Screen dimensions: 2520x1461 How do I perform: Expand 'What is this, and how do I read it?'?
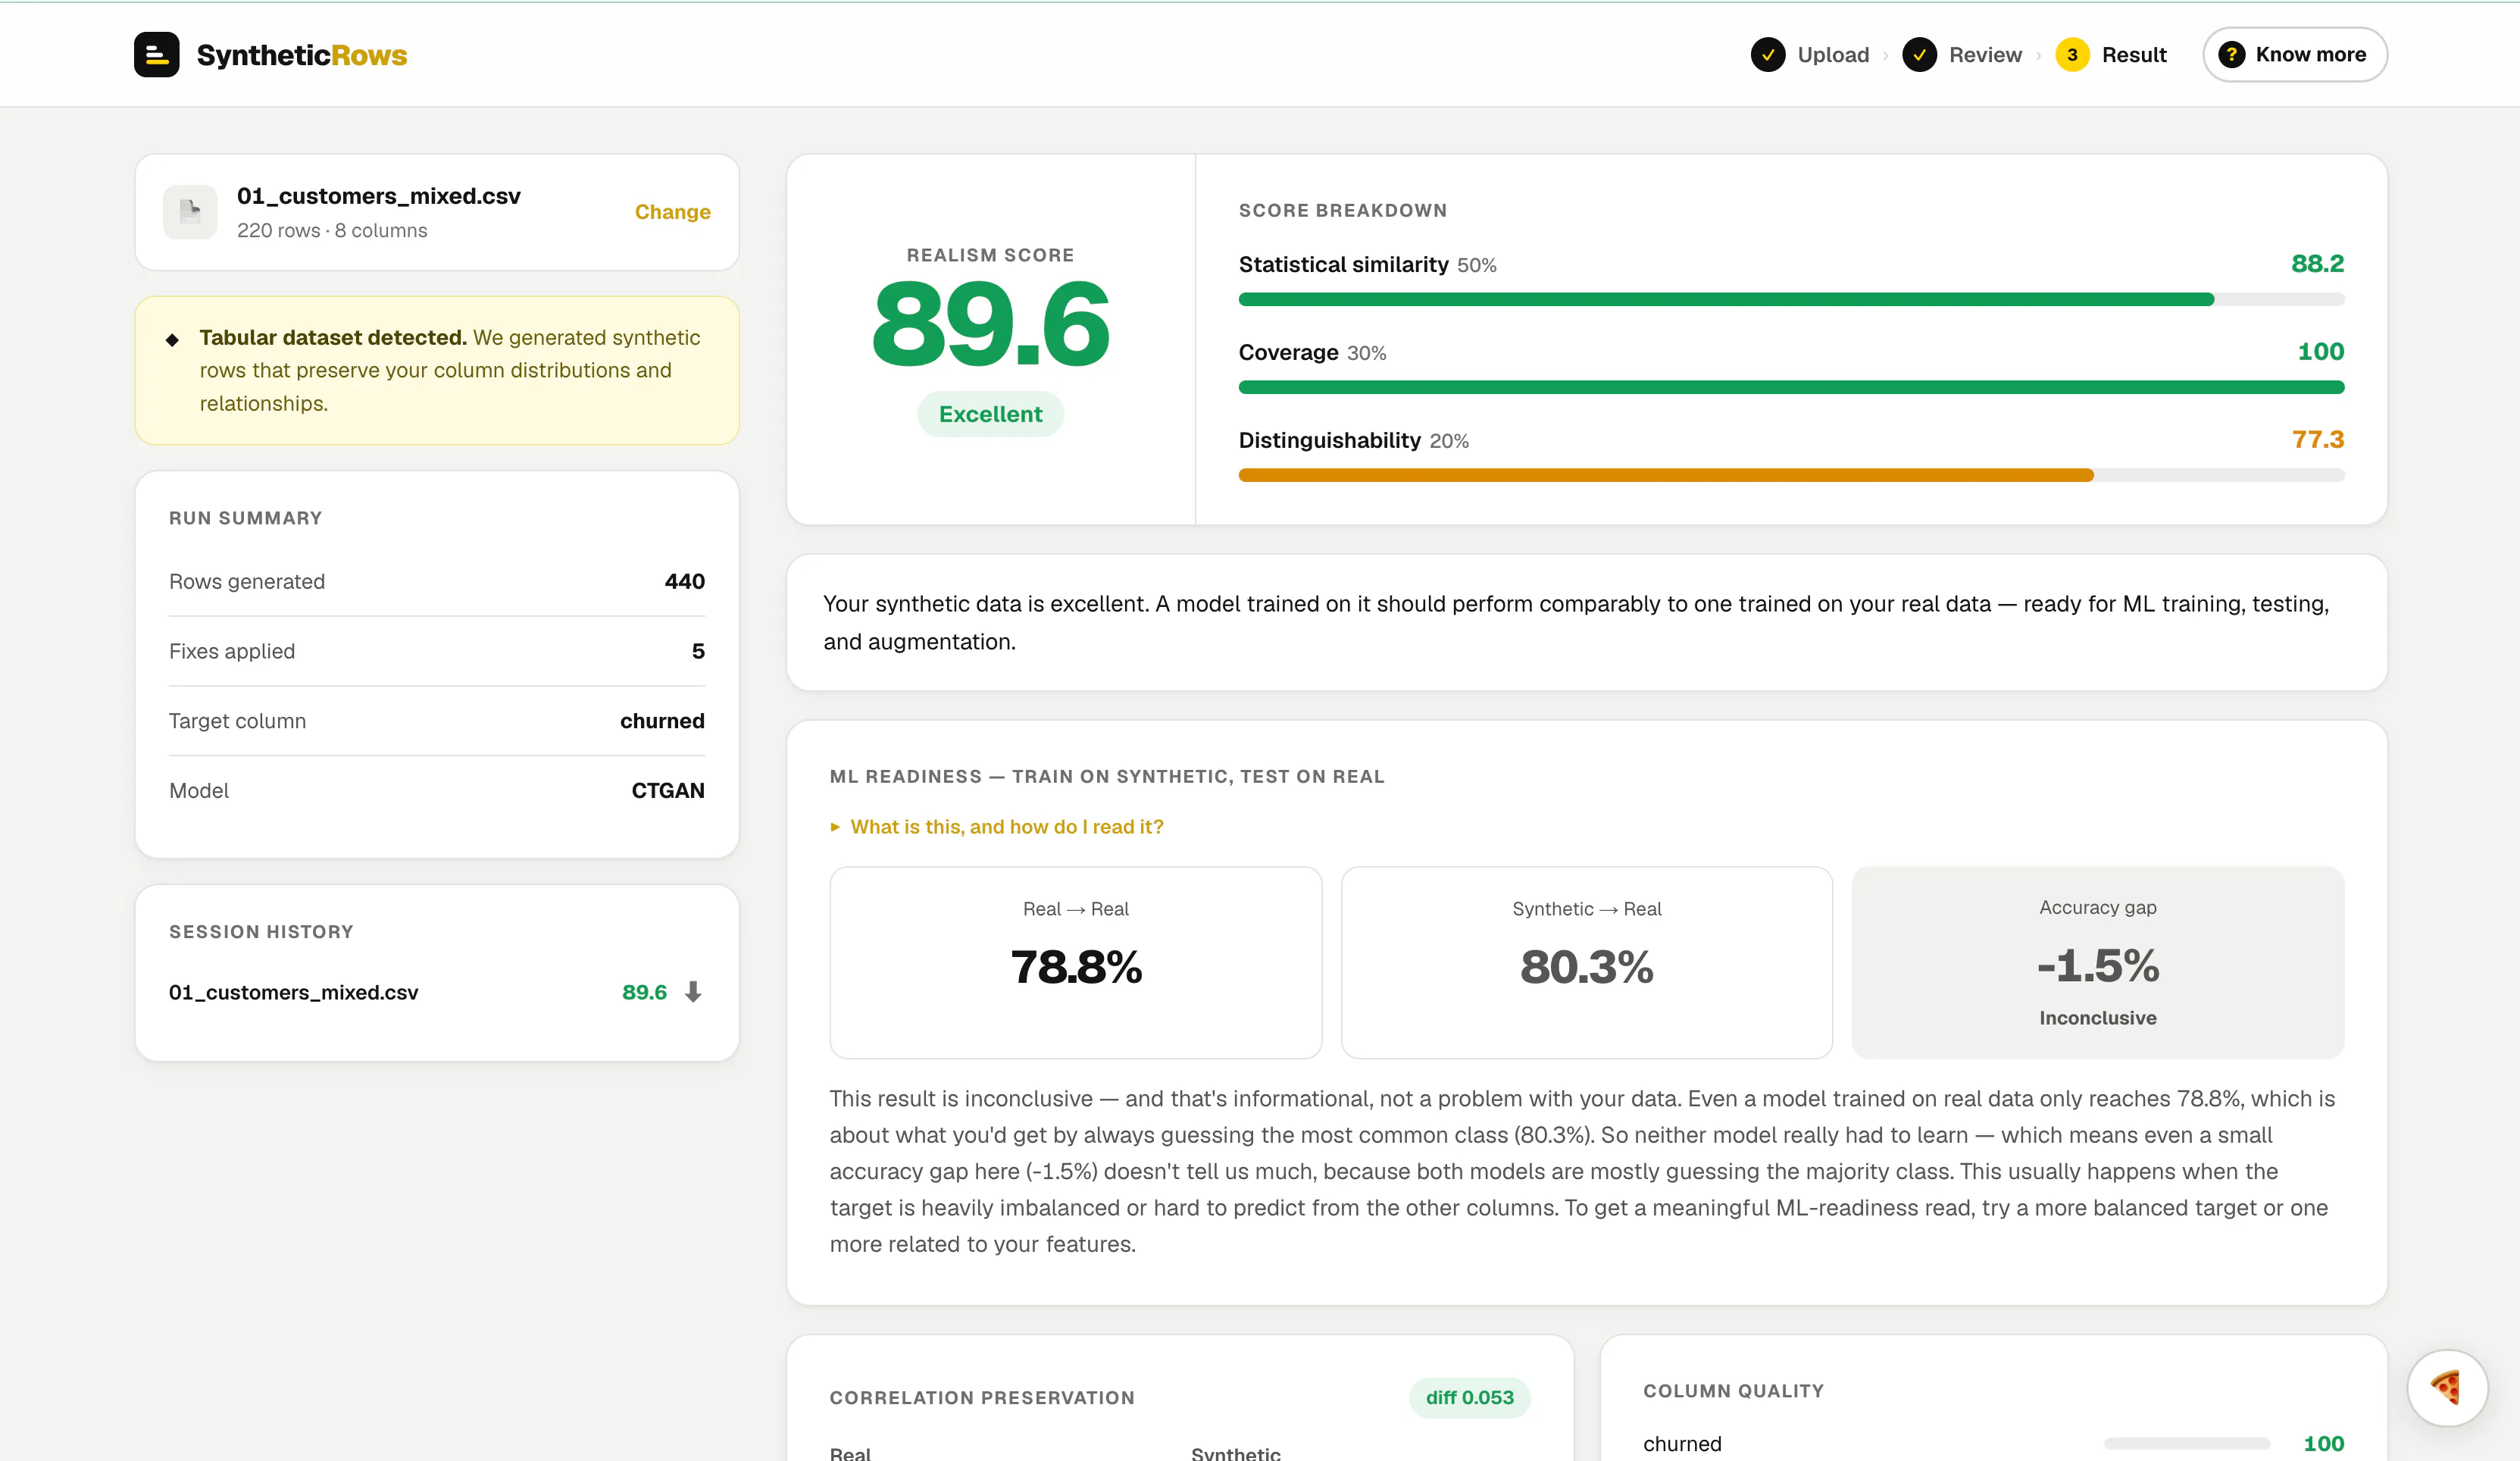pos(997,827)
